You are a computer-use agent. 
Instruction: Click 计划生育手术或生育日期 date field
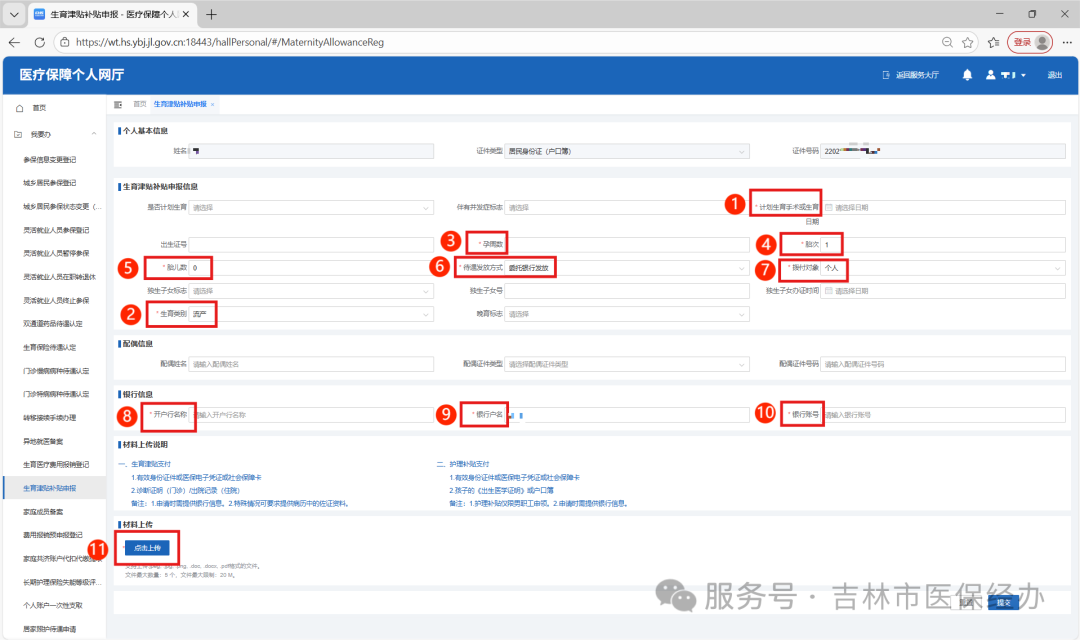pos(943,207)
